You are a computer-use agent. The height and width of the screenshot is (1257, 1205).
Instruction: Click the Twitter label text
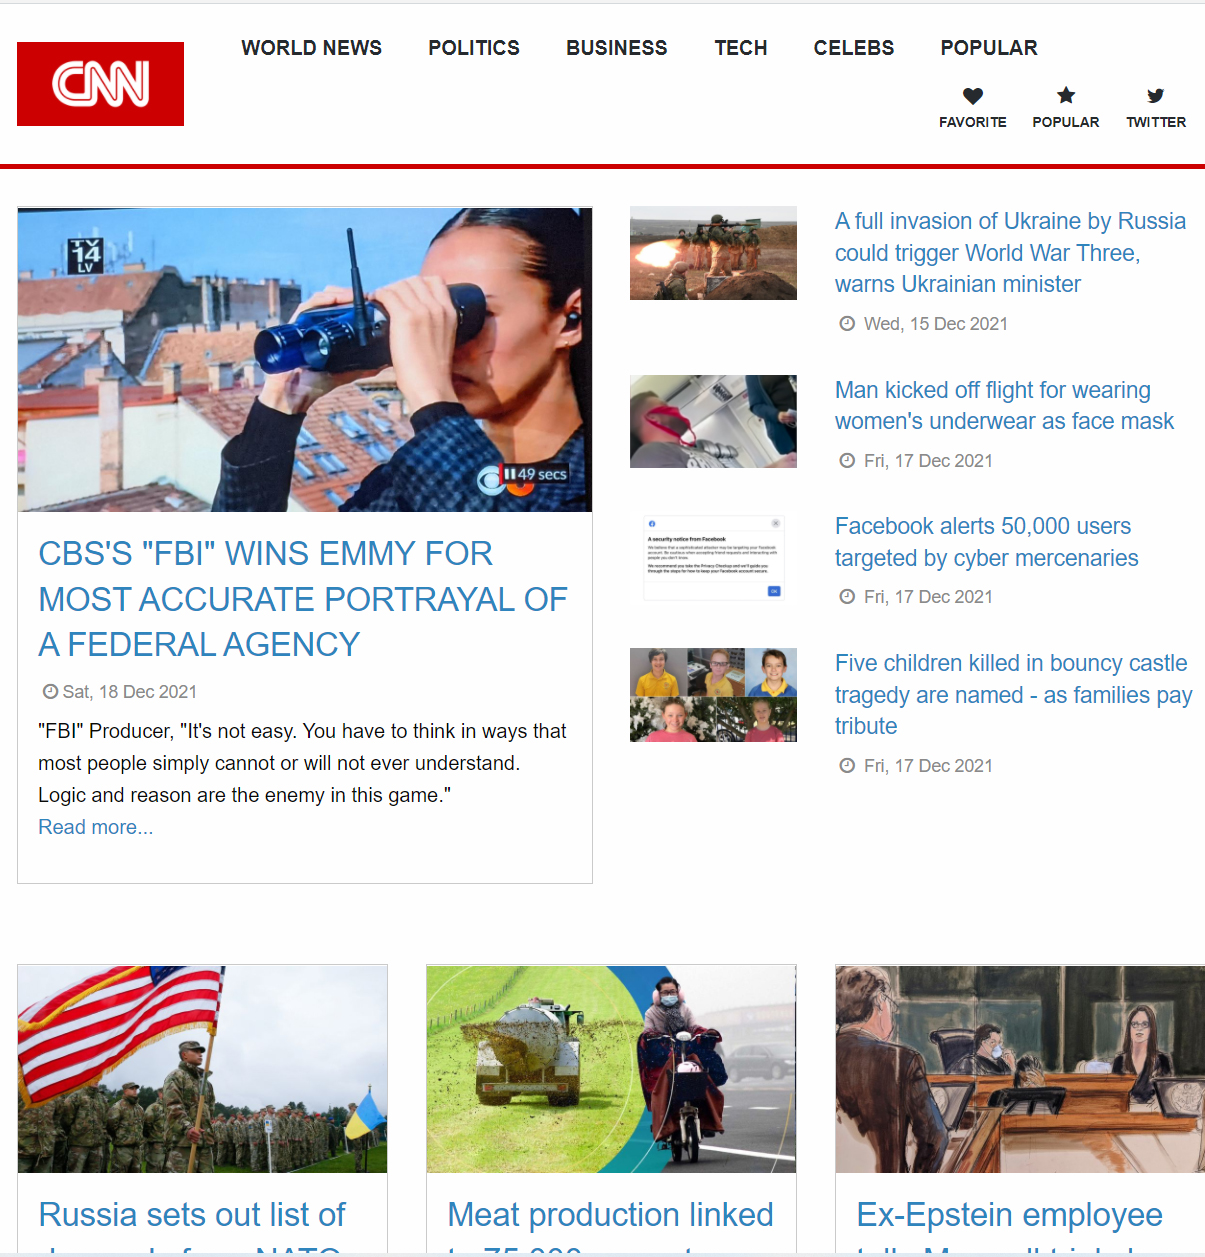coord(1156,122)
